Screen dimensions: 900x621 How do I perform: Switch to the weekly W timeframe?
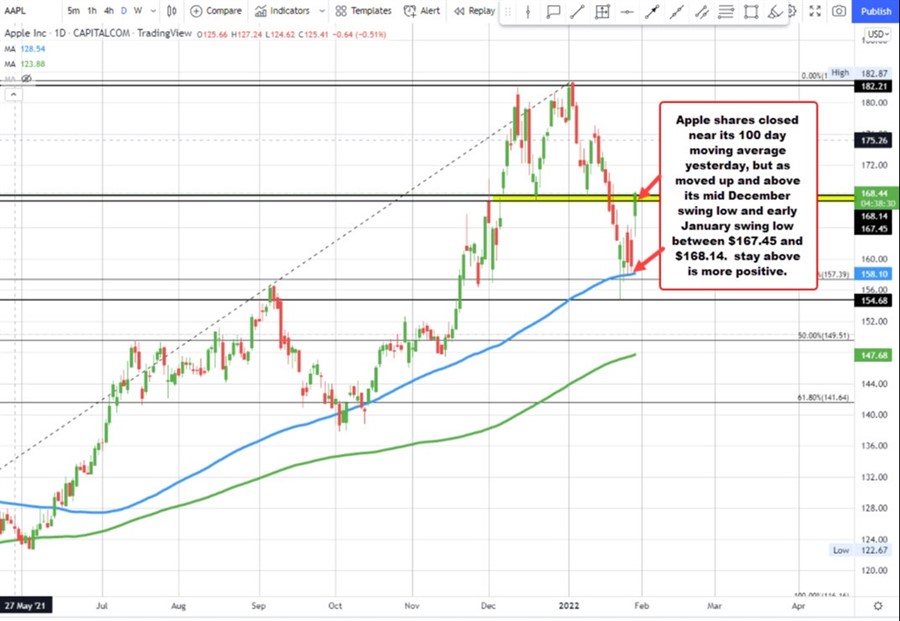coord(137,11)
